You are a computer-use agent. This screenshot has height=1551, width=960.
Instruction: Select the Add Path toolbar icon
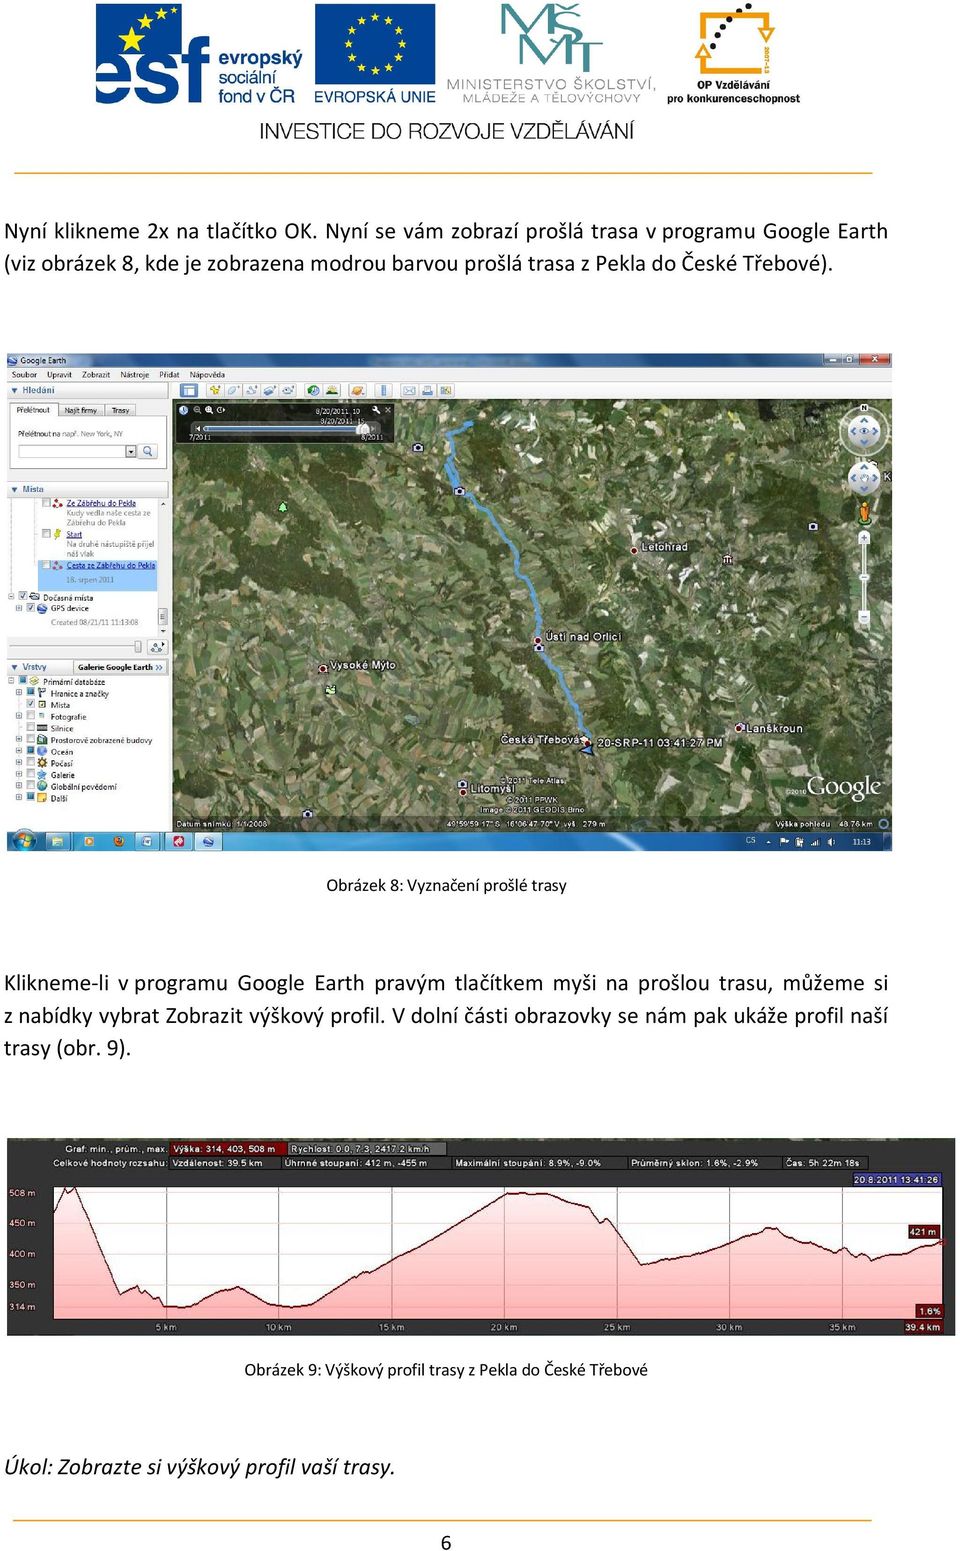click(252, 390)
